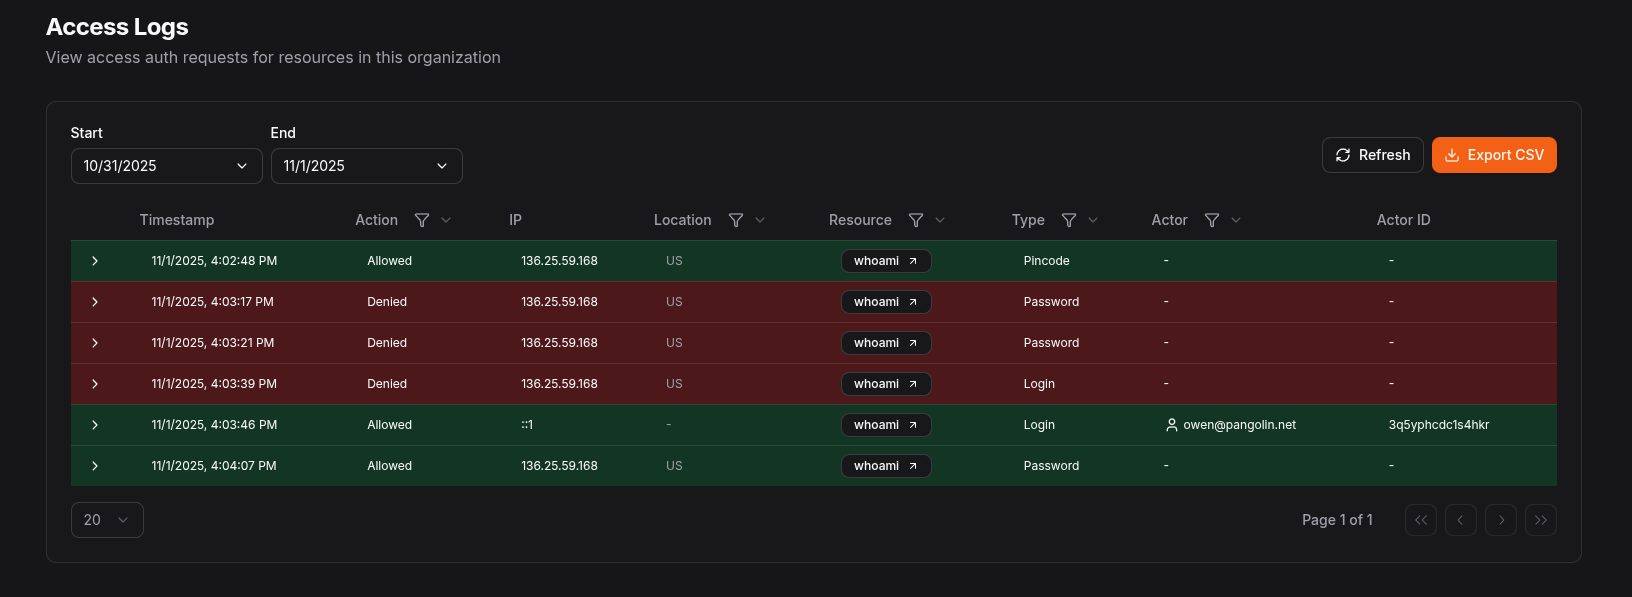Open whoami resource link in the Pincode row
1632x597 pixels.
click(x=885, y=261)
